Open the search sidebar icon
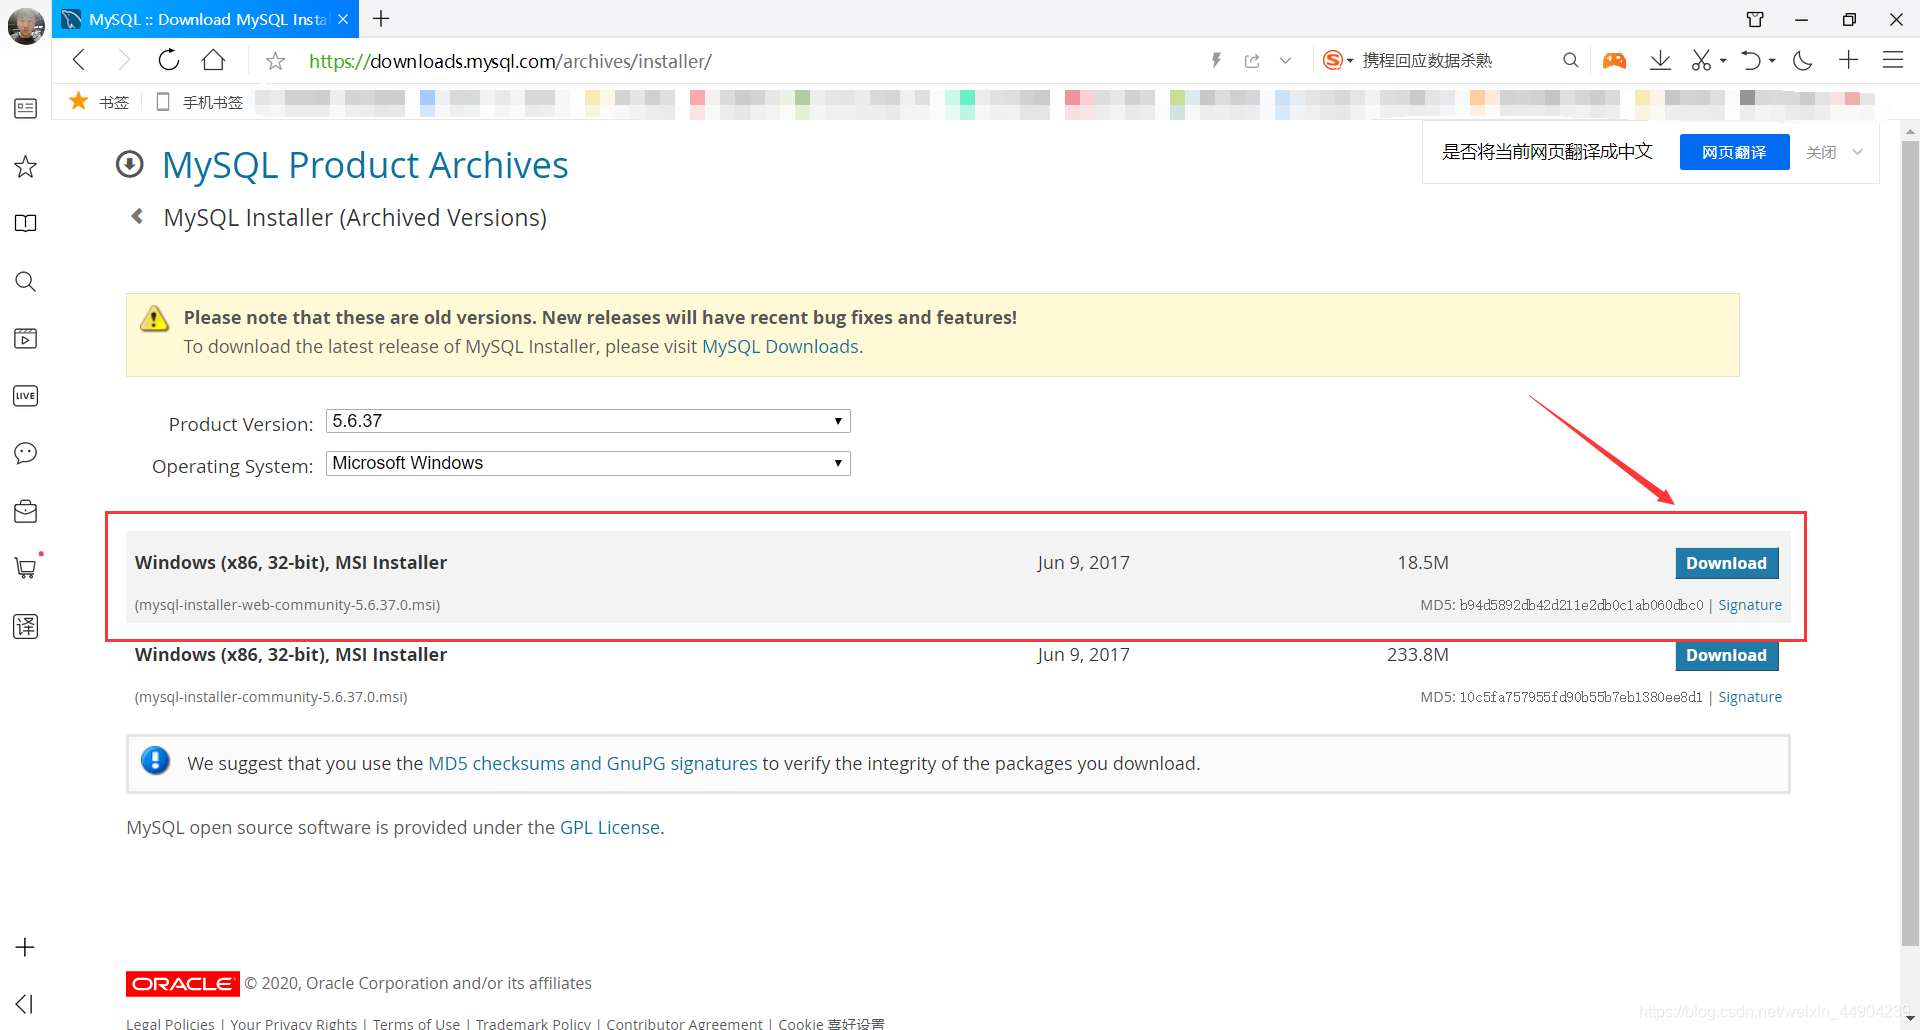 point(26,281)
